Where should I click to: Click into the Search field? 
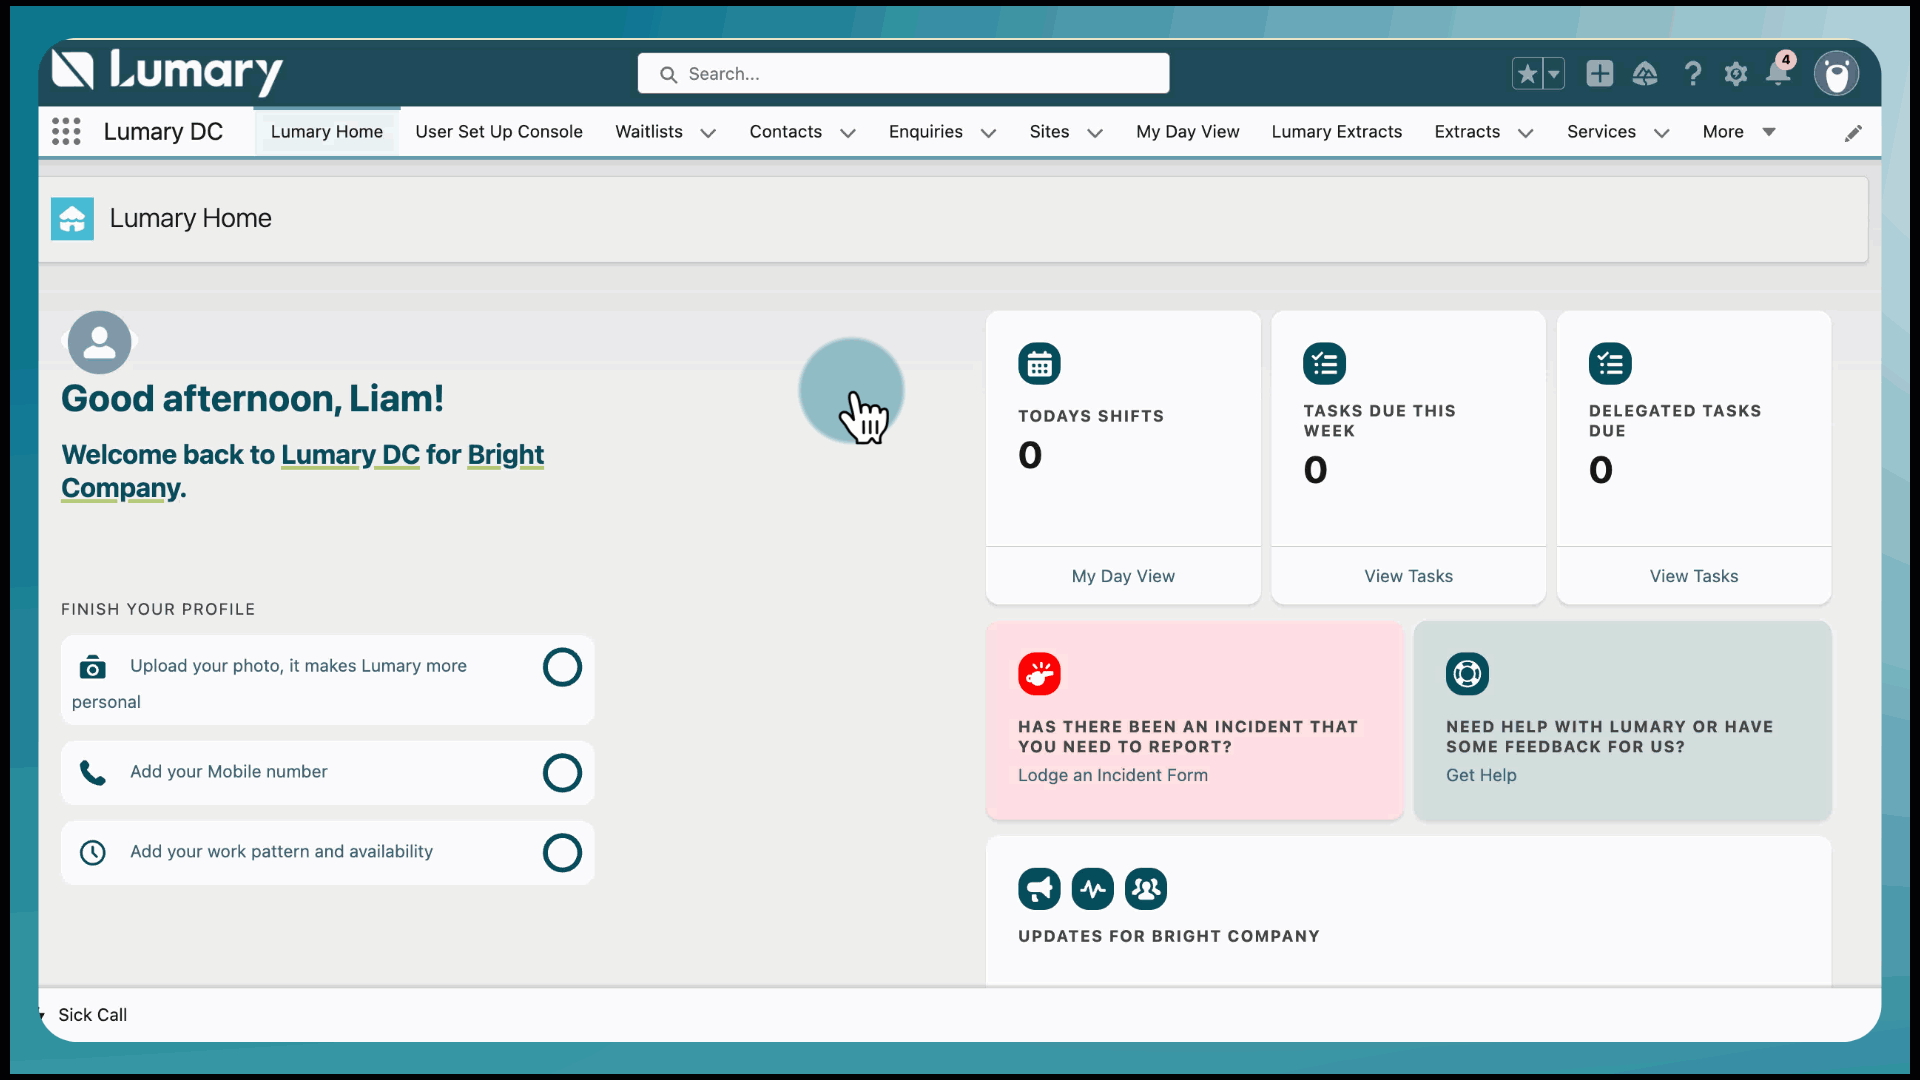[903, 74]
